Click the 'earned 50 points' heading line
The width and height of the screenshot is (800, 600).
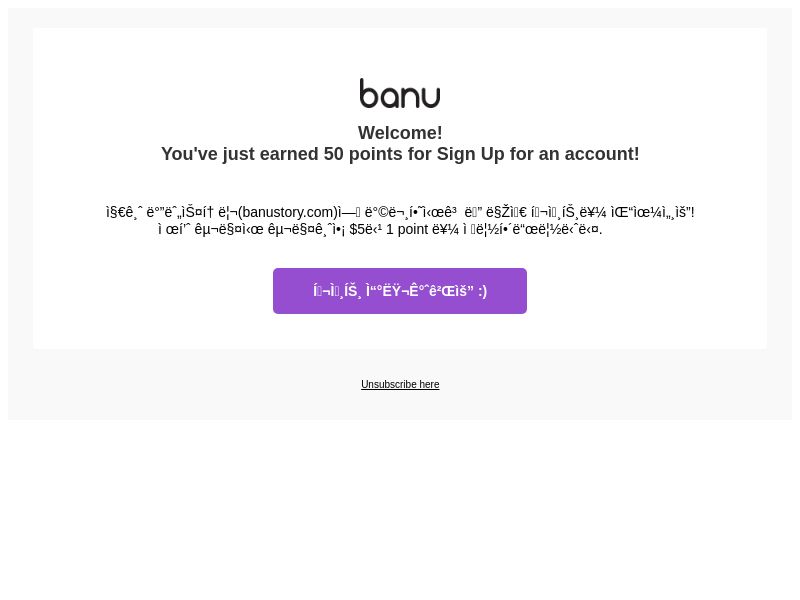[400, 154]
